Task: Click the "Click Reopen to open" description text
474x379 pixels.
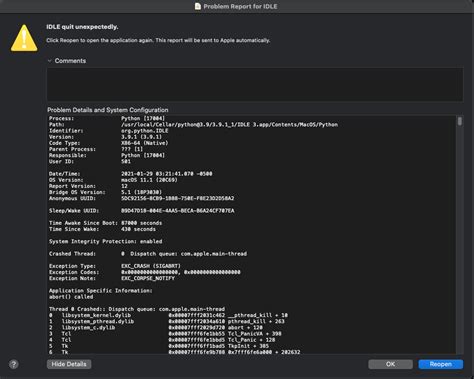Action: (x=158, y=40)
